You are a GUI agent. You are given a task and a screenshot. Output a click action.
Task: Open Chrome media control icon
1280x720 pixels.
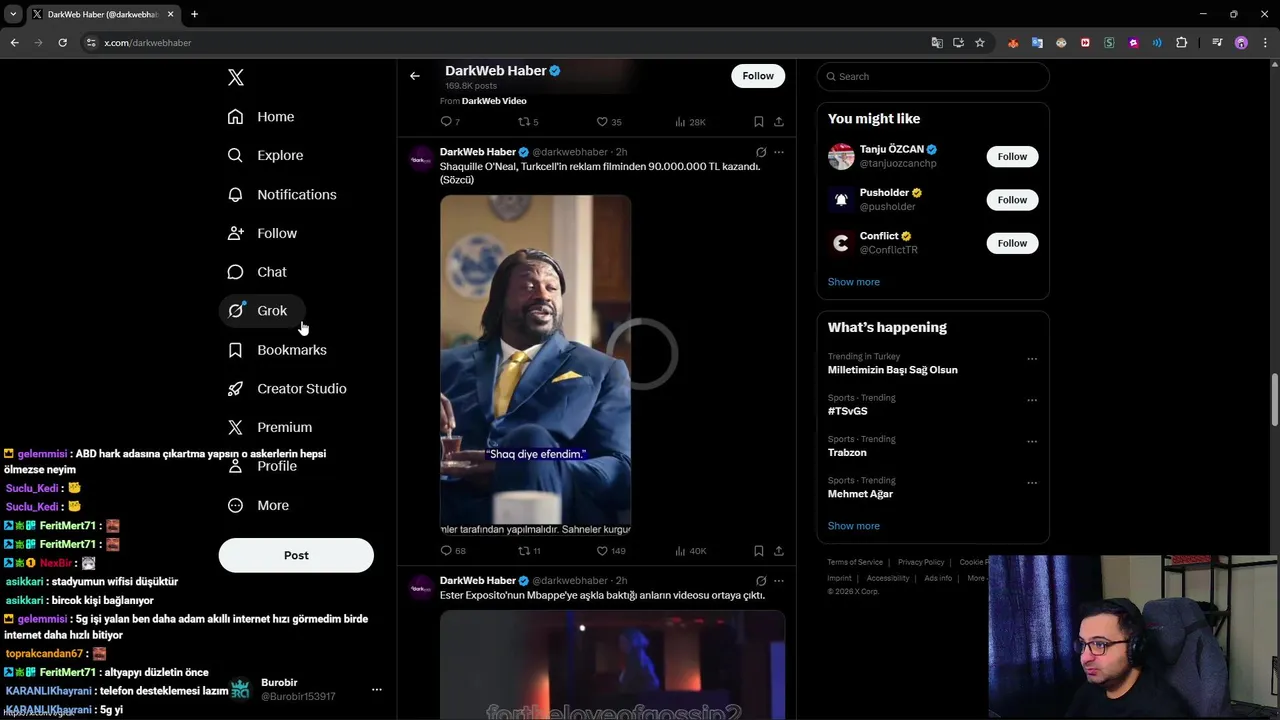[x=1217, y=43]
